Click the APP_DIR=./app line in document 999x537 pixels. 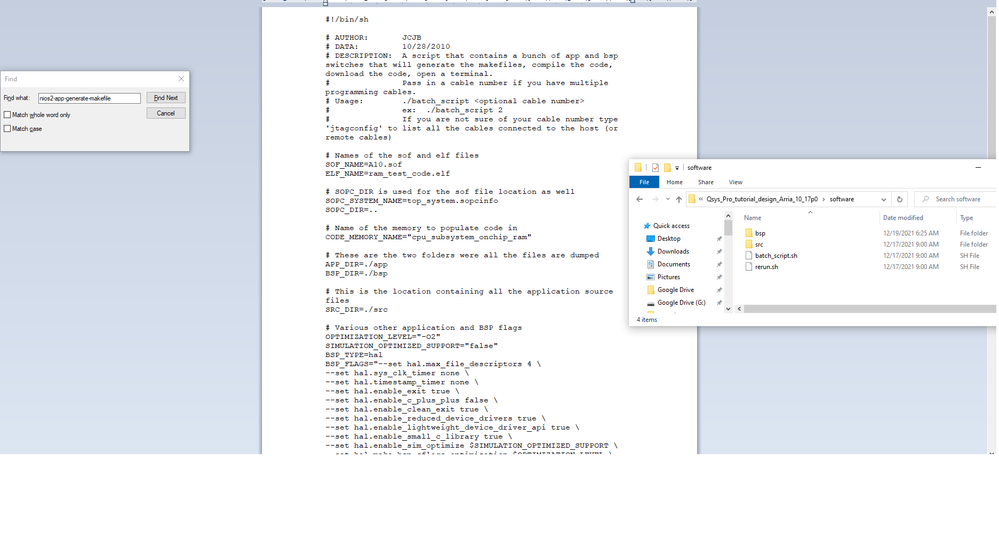(x=356, y=264)
